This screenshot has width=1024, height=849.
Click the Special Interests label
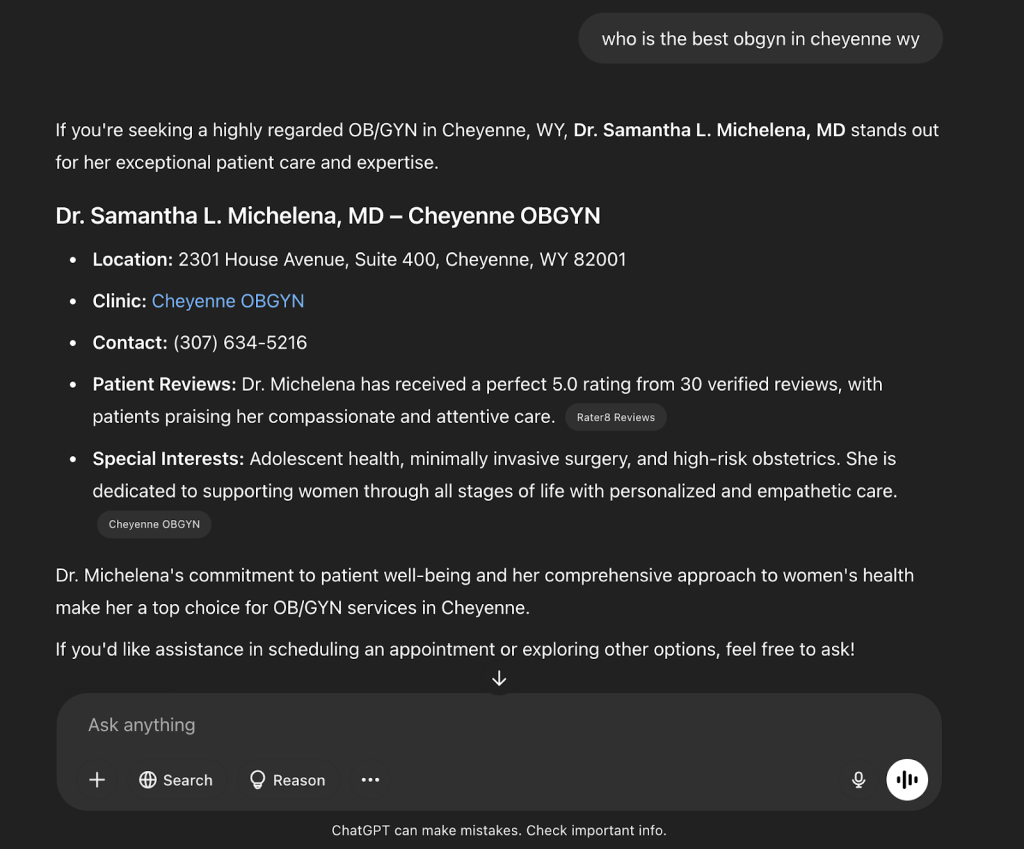click(168, 458)
